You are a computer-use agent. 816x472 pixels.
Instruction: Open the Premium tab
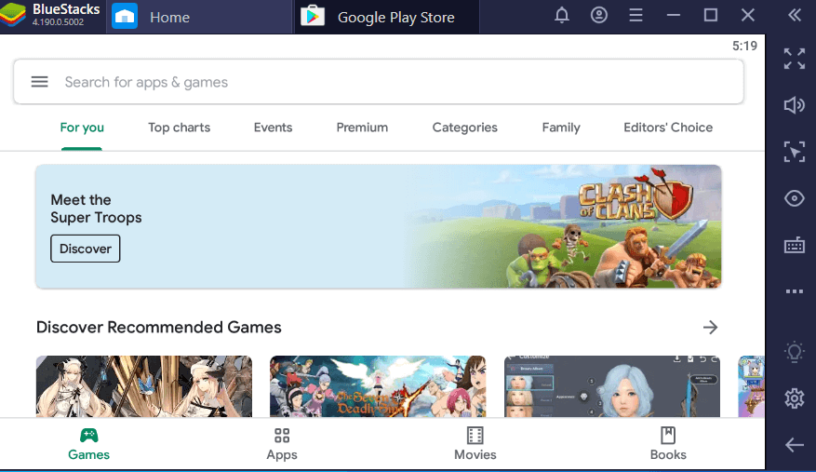coord(362,127)
